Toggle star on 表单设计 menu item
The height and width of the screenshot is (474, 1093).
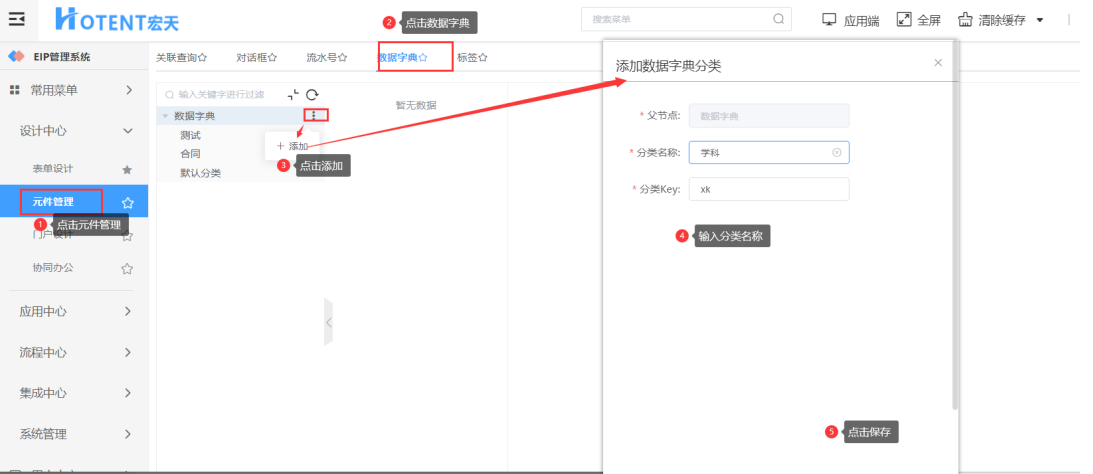click(x=127, y=169)
